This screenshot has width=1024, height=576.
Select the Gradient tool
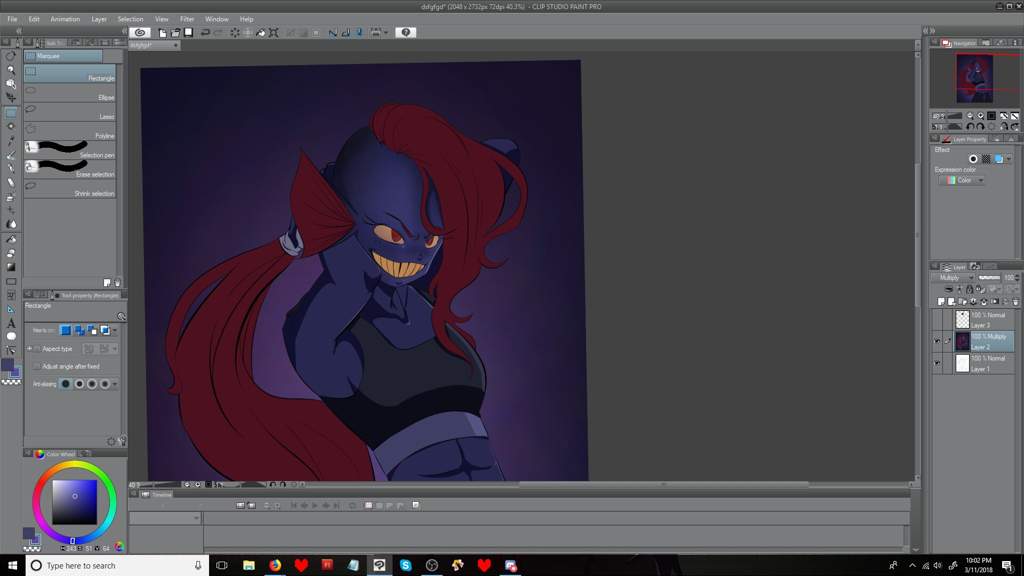point(10,266)
